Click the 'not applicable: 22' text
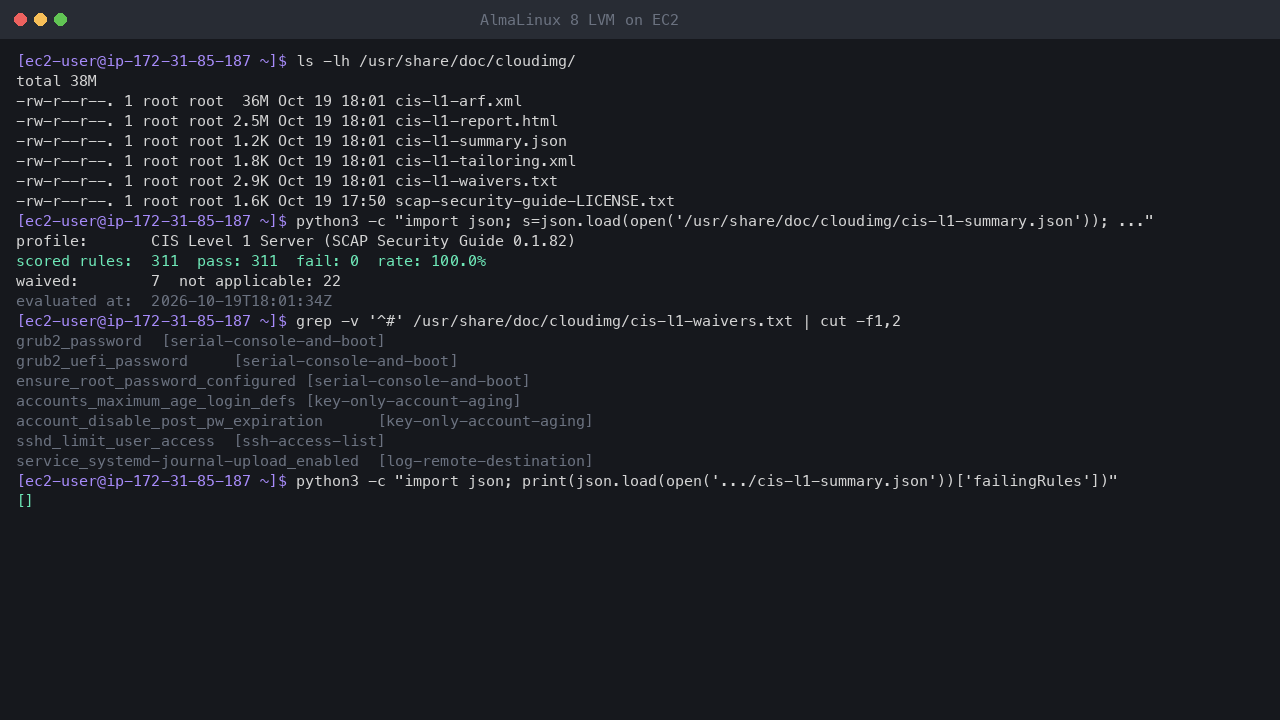The height and width of the screenshot is (720, 1280). pos(260,281)
